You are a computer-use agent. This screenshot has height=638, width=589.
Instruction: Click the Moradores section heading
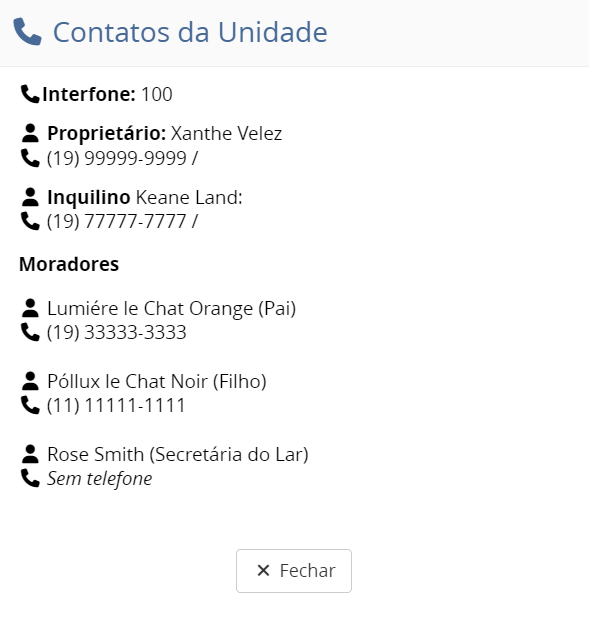(x=69, y=264)
